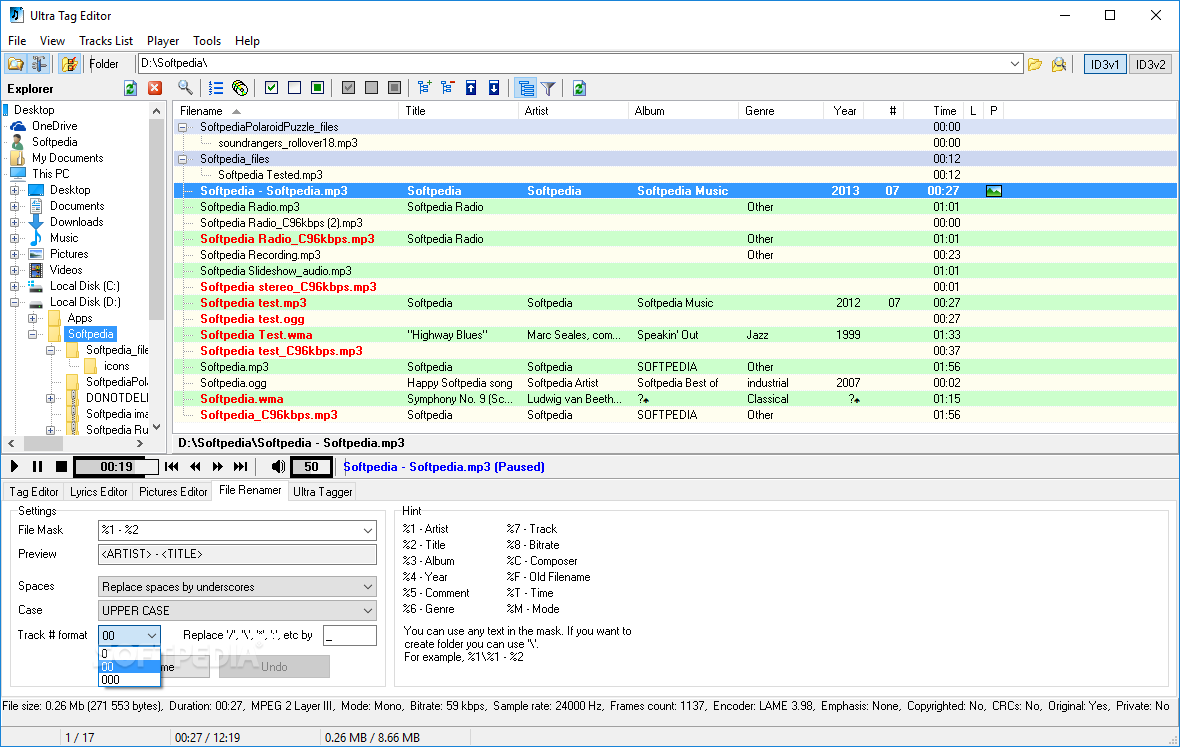The width and height of the screenshot is (1180, 747).
Task: Click the checked folder icon before Folder label
Action: pos(70,64)
